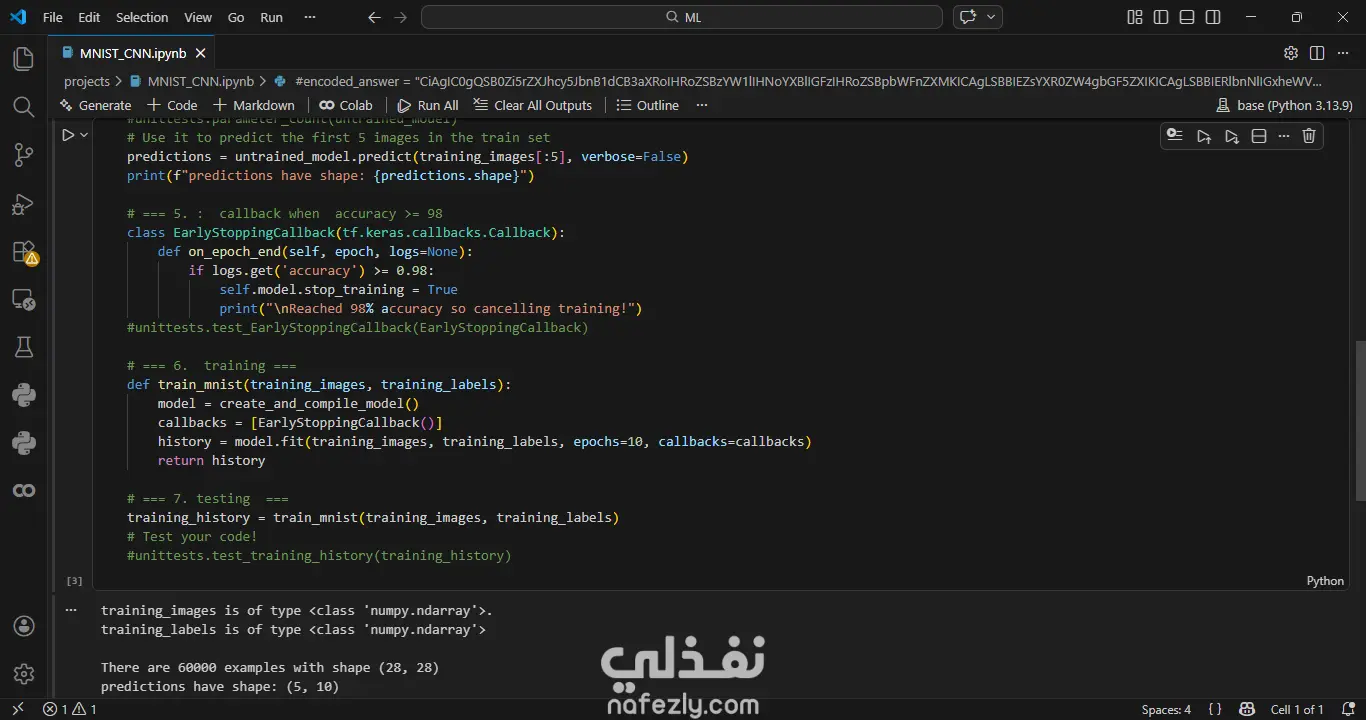The width and height of the screenshot is (1366, 720).
Task: Open the Testing flask view
Action: pyautogui.click(x=24, y=347)
